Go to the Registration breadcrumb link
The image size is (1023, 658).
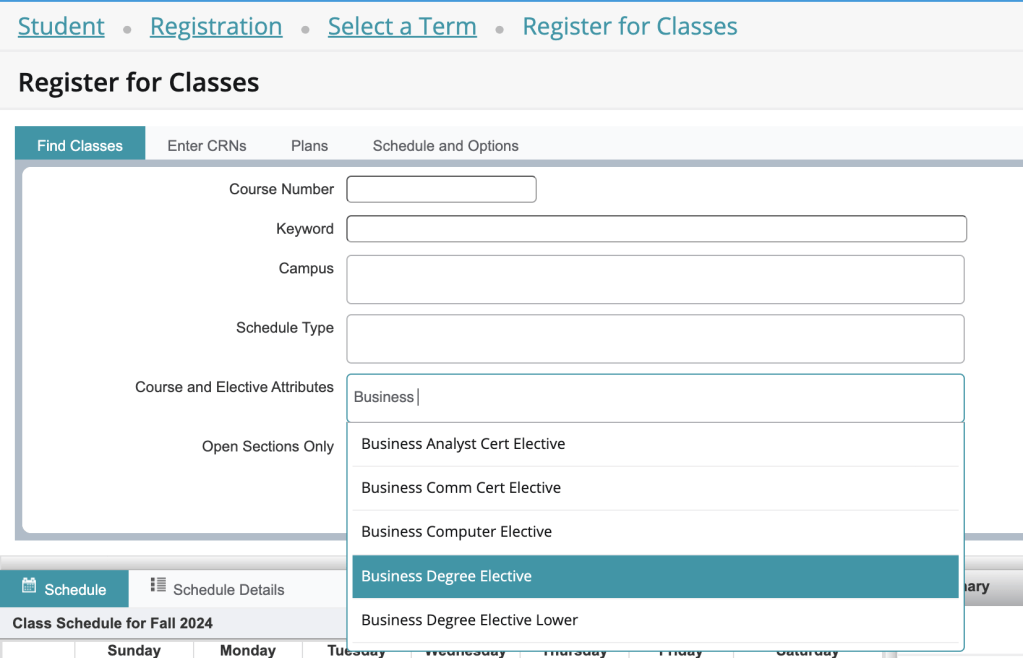216,26
